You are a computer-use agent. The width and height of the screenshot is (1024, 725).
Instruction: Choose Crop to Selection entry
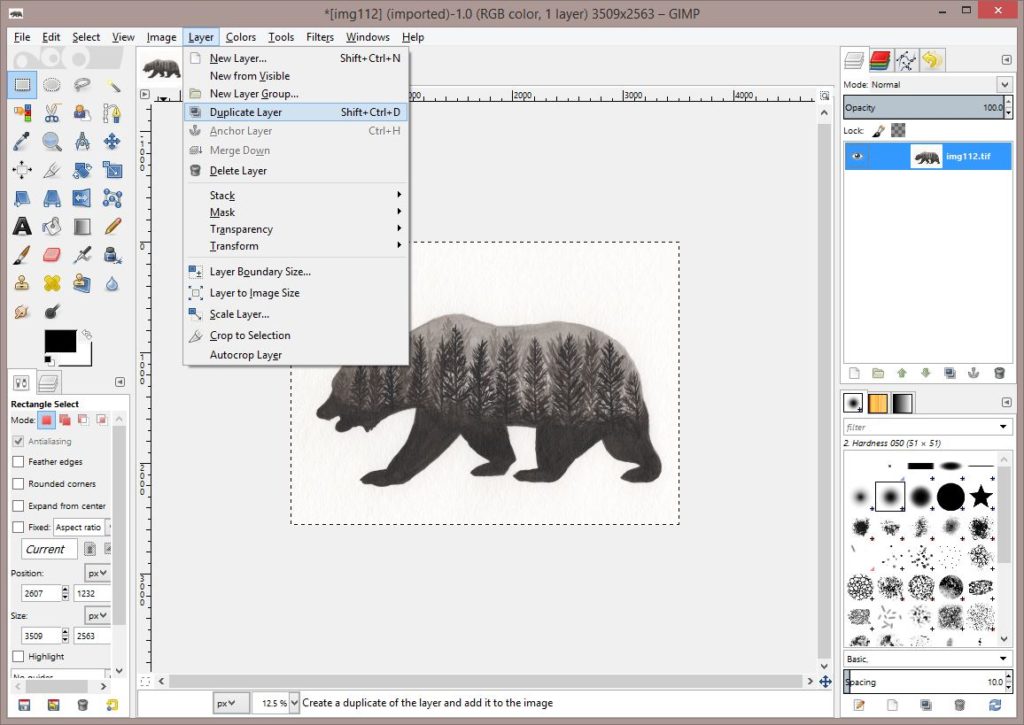point(296,335)
